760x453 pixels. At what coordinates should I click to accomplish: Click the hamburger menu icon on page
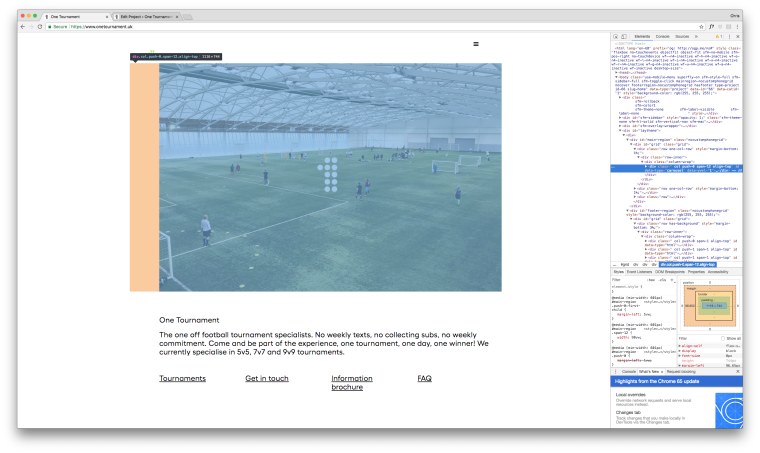475,44
